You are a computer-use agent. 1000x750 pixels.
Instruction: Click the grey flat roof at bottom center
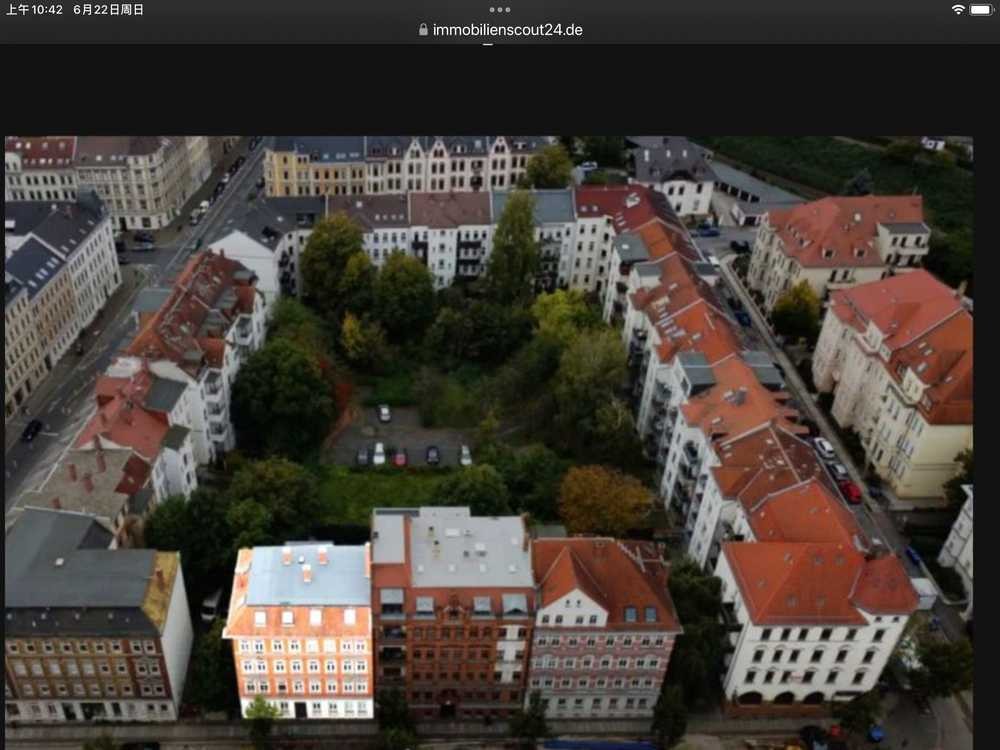(468, 548)
